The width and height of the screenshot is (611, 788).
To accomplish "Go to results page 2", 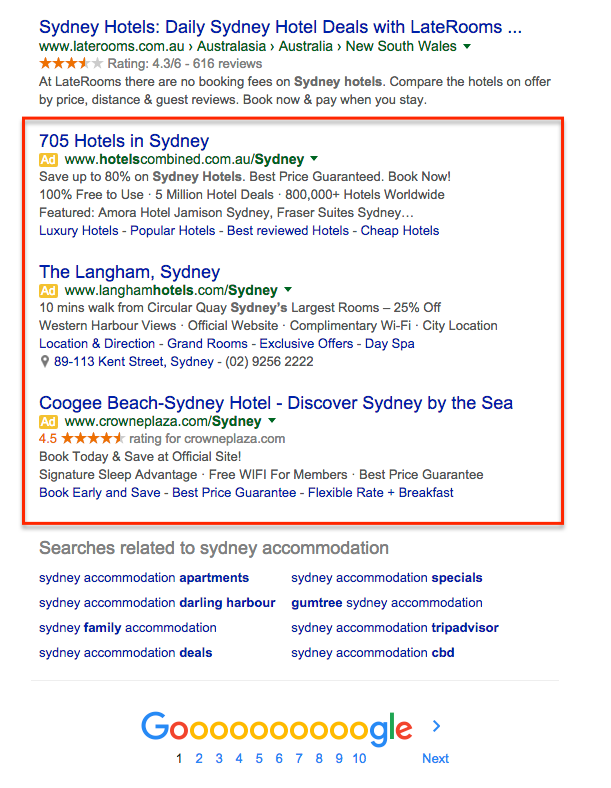I will pos(199,758).
